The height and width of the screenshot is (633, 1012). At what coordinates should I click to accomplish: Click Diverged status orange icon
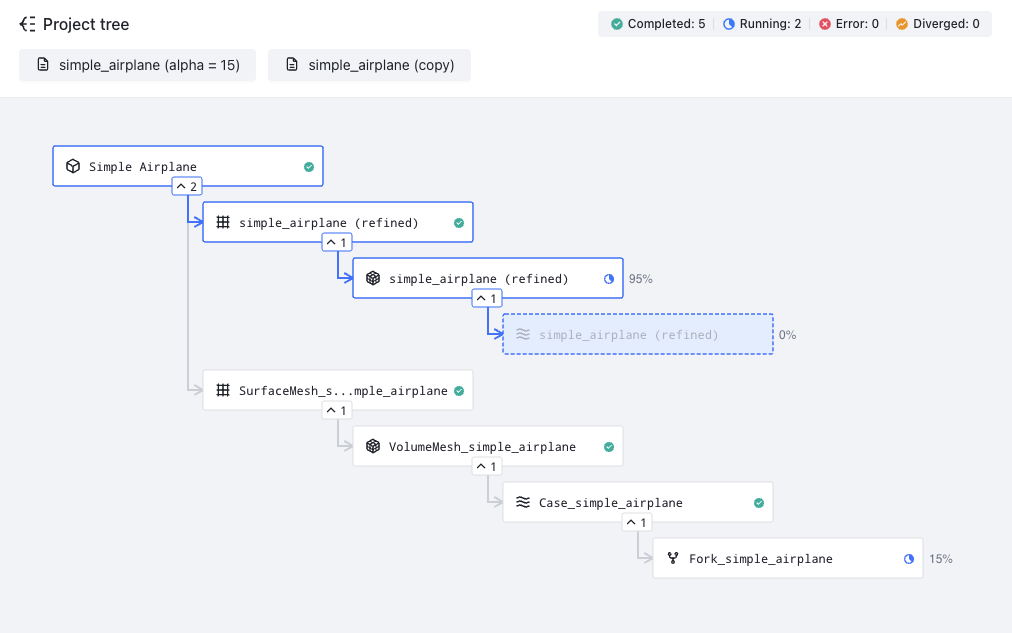point(902,24)
